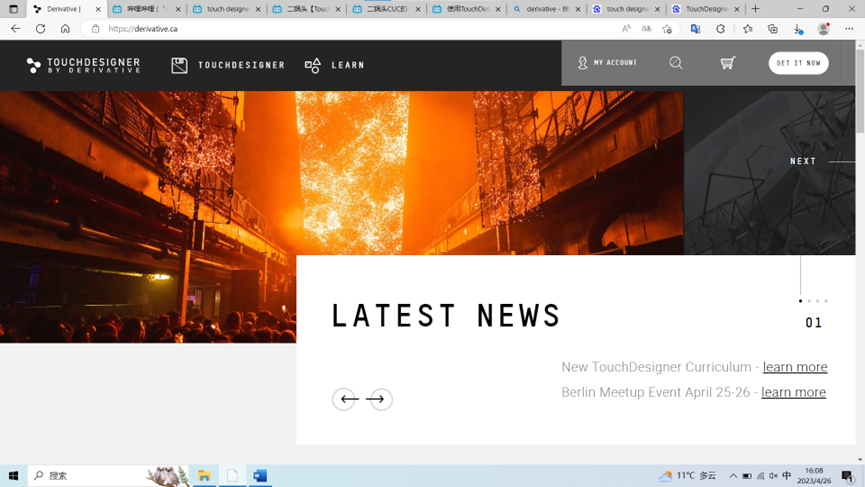Open browser Settings and more (three dots)
Viewport: 865px width, 487px height.
[x=849, y=29]
